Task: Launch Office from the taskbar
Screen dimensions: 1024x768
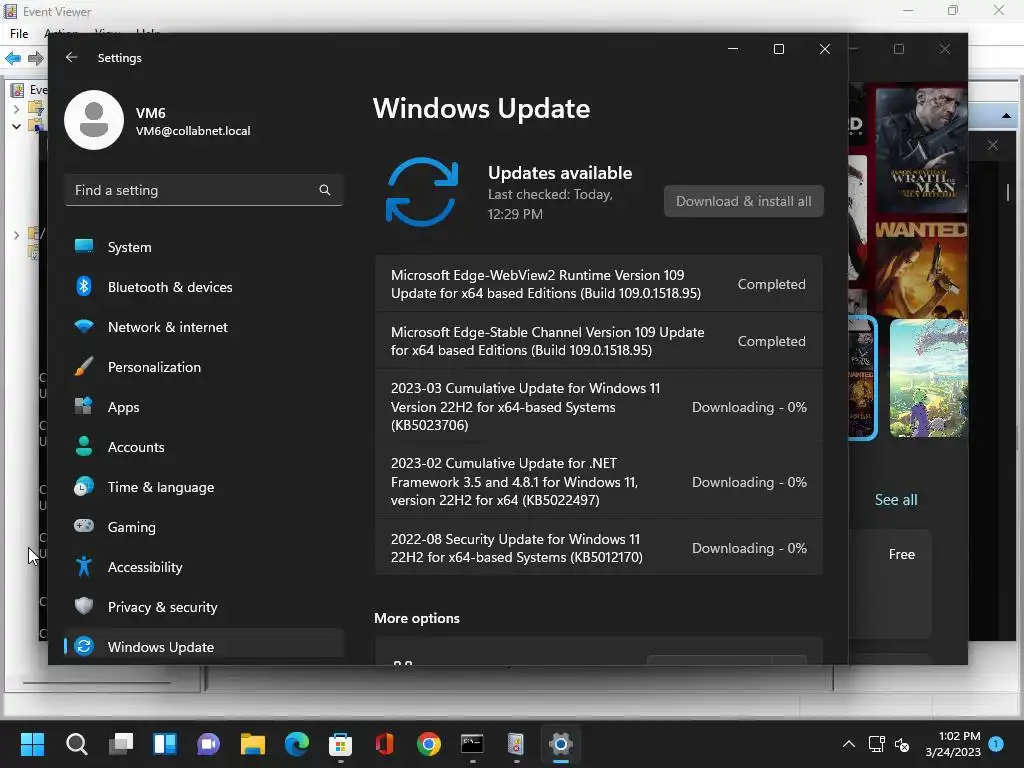Action: pyautogui.click(x=385, y=744)
